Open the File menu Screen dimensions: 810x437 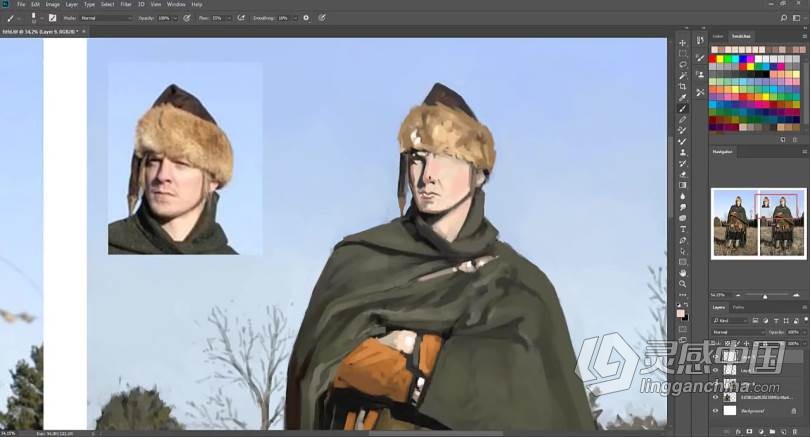tap(21, 4)
